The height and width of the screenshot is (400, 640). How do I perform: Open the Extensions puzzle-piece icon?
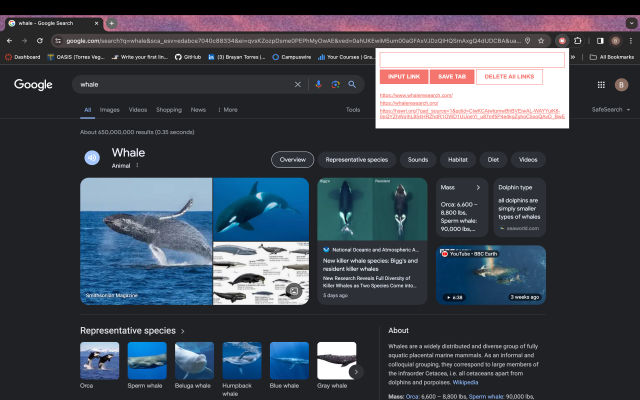[578, 41]
